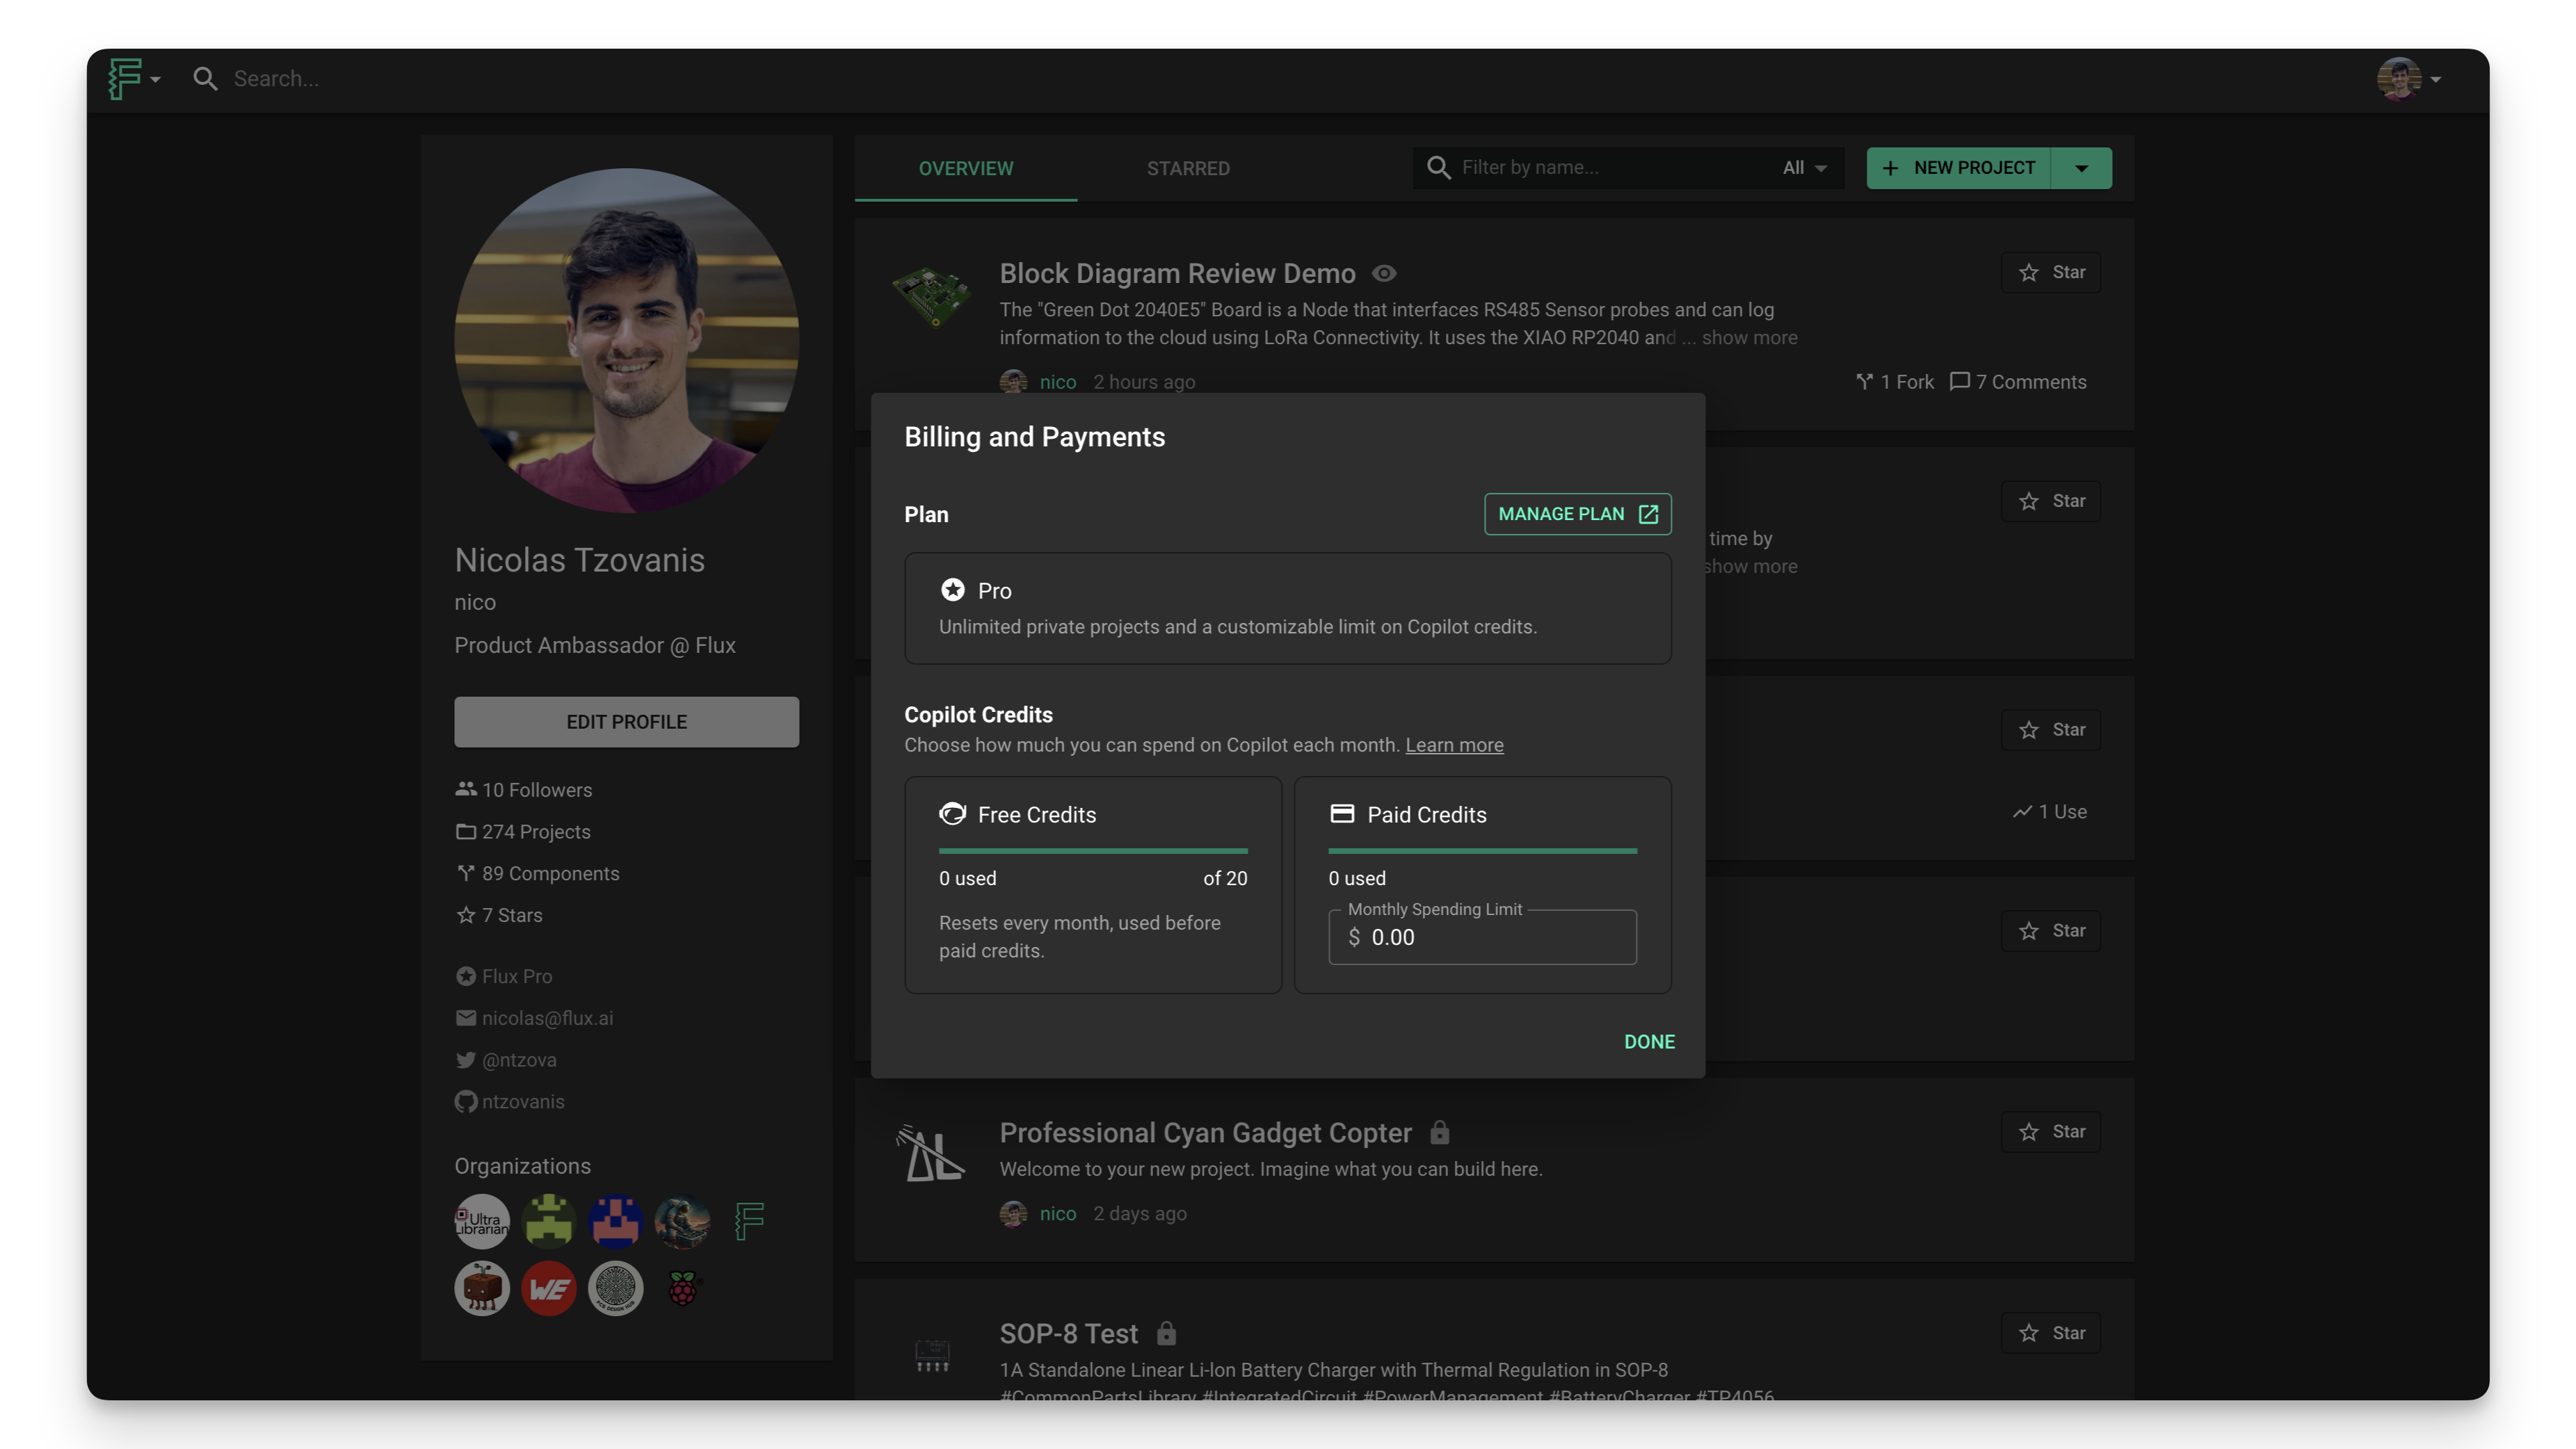Click the Block Diagram Review Demo board thumbnail

tap(931, 297)
